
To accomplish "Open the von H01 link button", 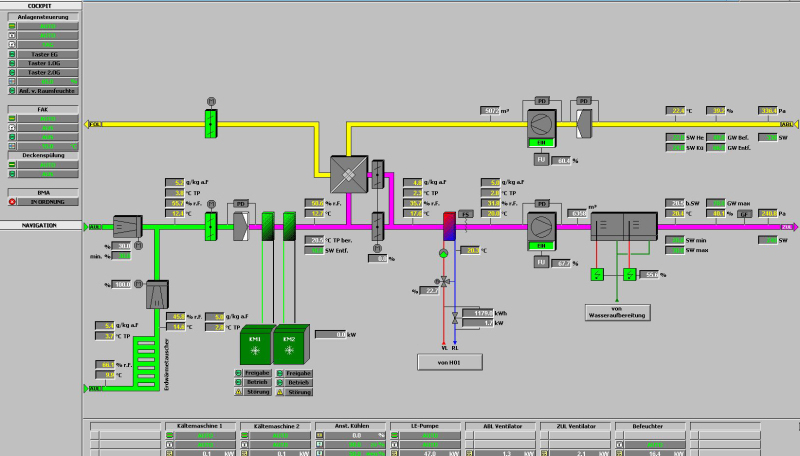I will click(x=449, y=362).
